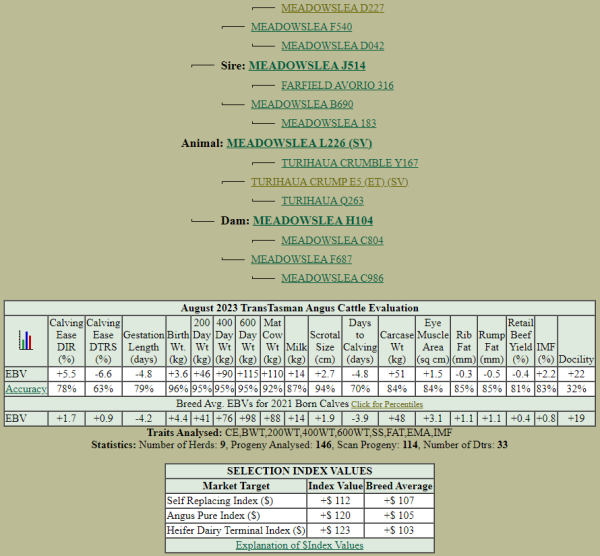
Task: Open the EBV bar chart graph icon
Action: pyautogui.click(x=26, y=340)
